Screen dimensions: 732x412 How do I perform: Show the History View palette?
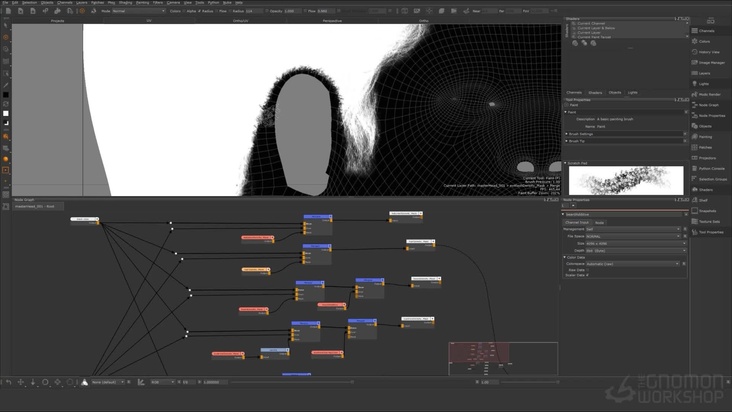708,52
